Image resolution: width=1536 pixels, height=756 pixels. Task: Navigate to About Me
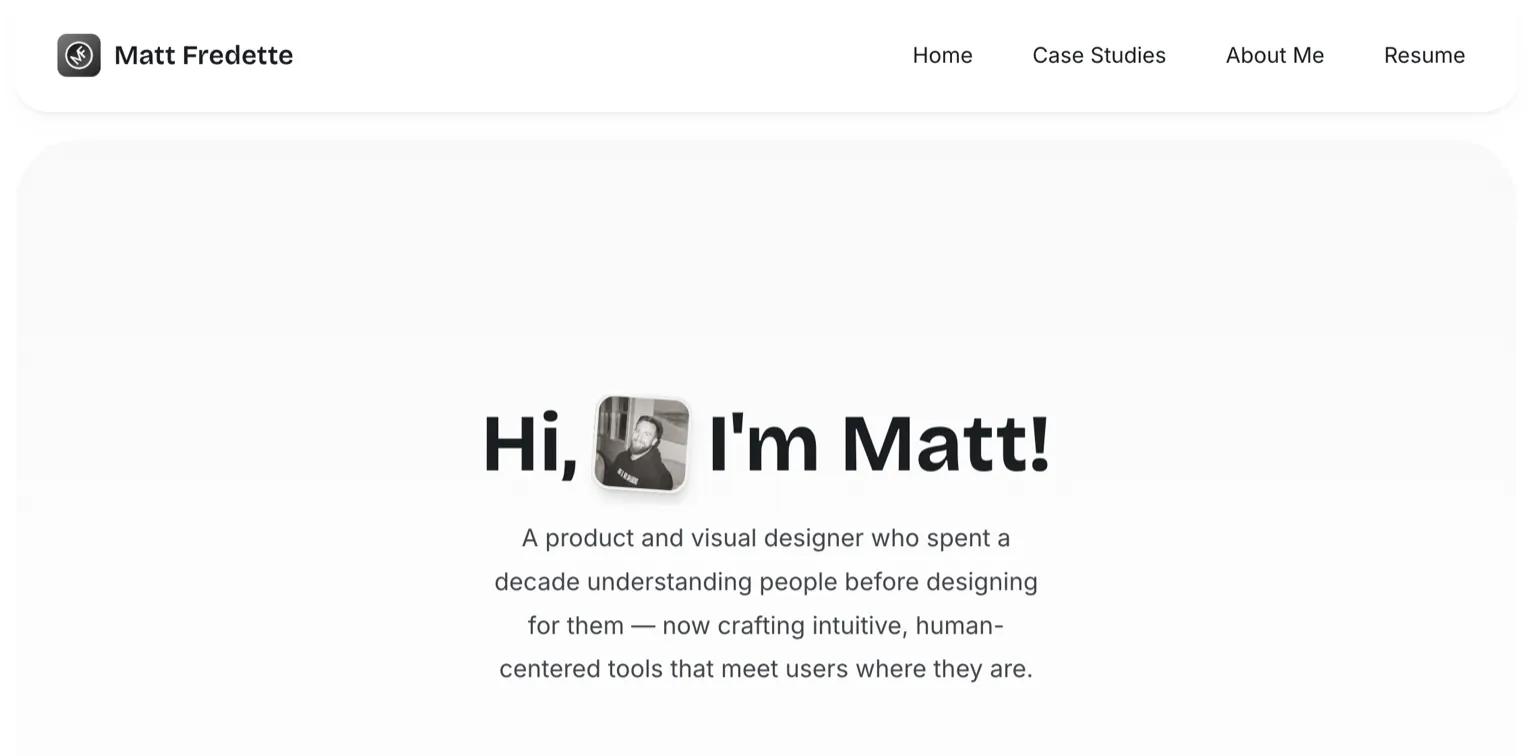tap(1275, 55)
